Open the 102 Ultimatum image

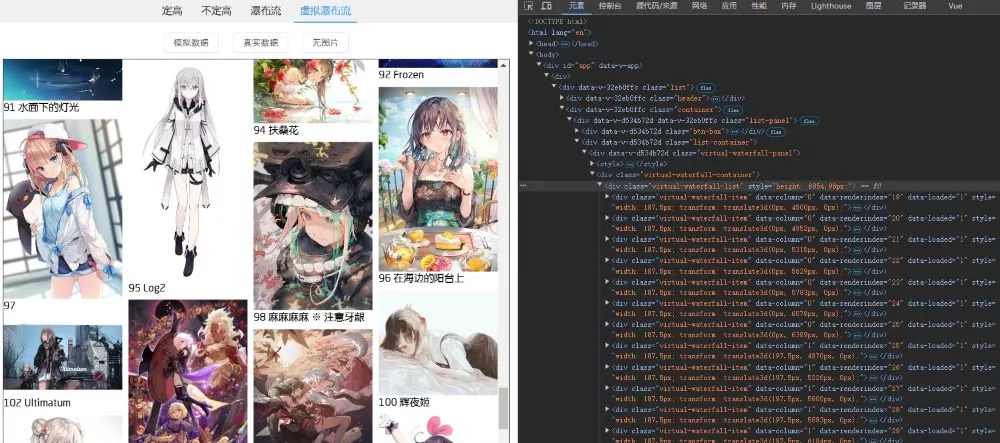coord(62,357)
